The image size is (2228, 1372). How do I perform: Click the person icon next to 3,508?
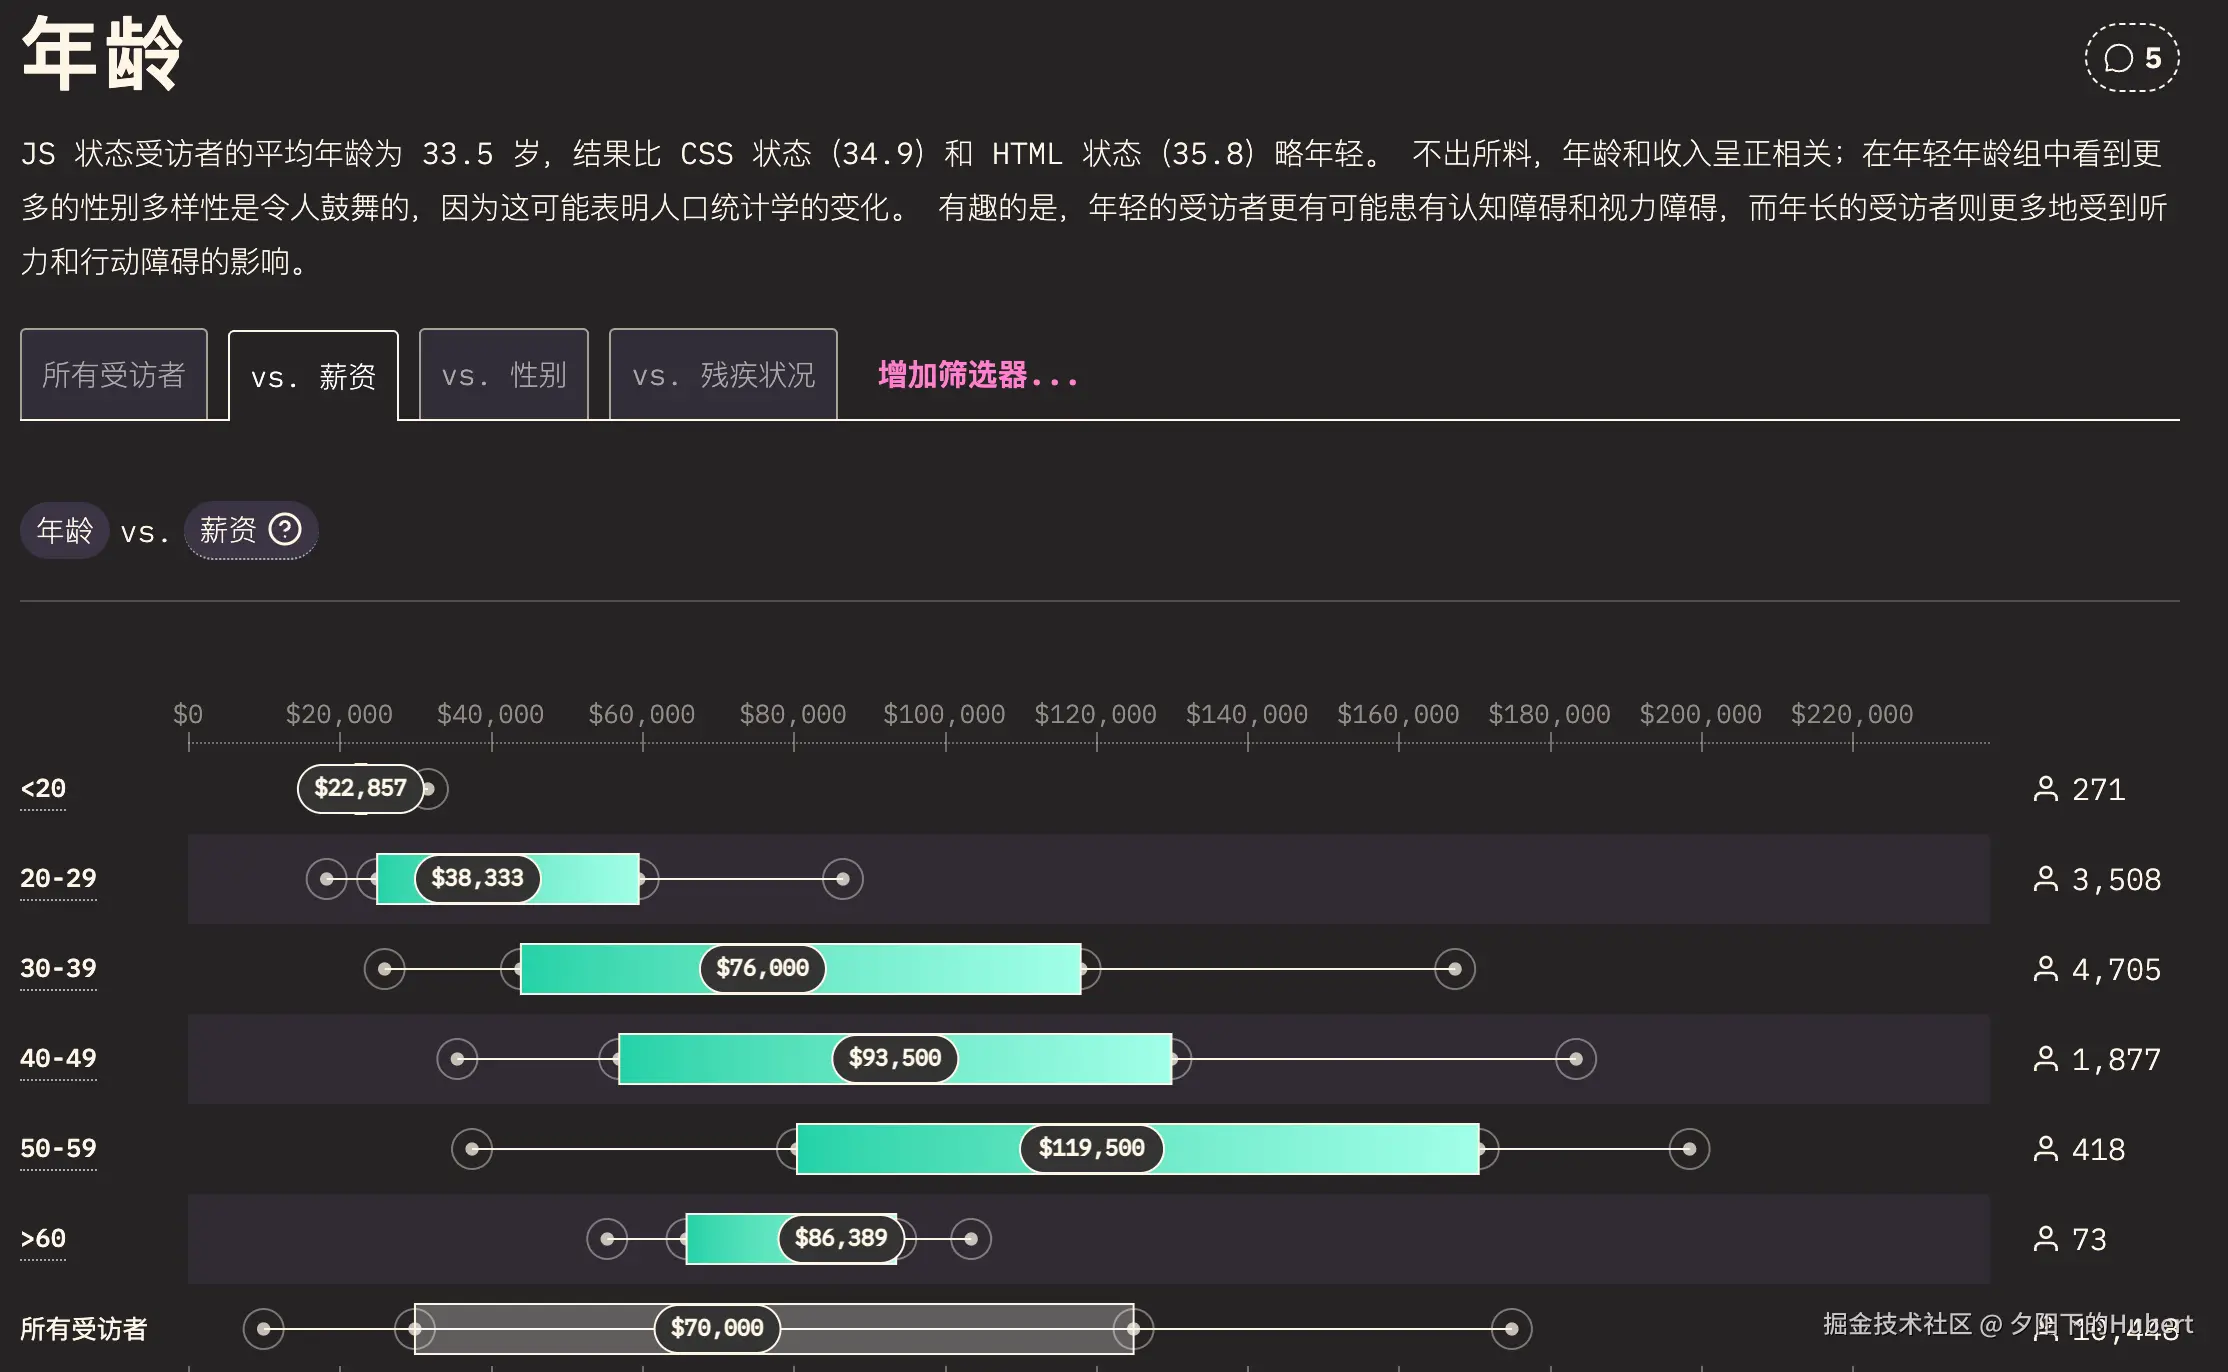(x=2045, y=879)
